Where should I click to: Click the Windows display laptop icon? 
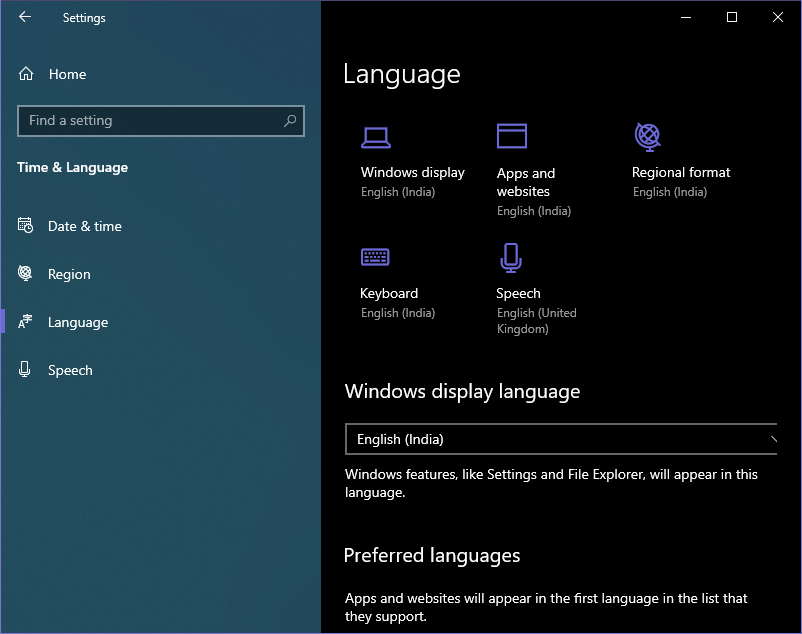pos(376,137)
